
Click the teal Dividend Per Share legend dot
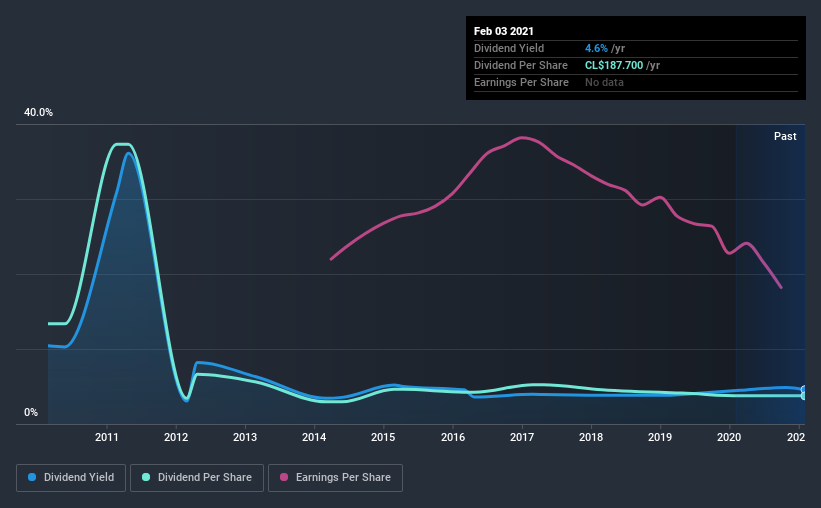tap(146, 477)
